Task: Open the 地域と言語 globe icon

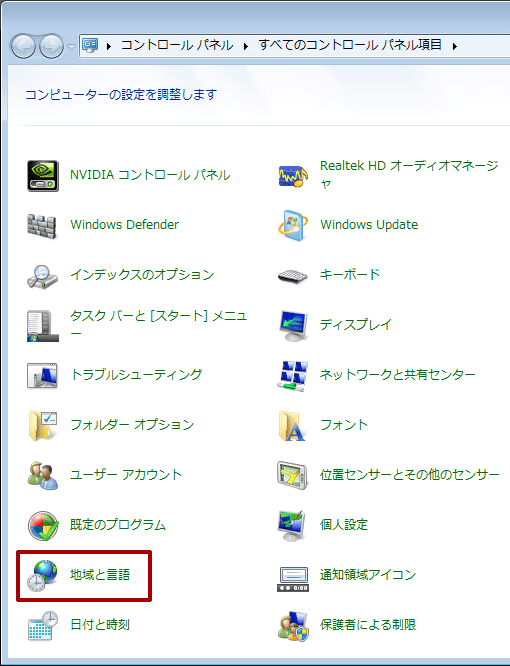Action: pyautogui.click(x=42, y=575)
